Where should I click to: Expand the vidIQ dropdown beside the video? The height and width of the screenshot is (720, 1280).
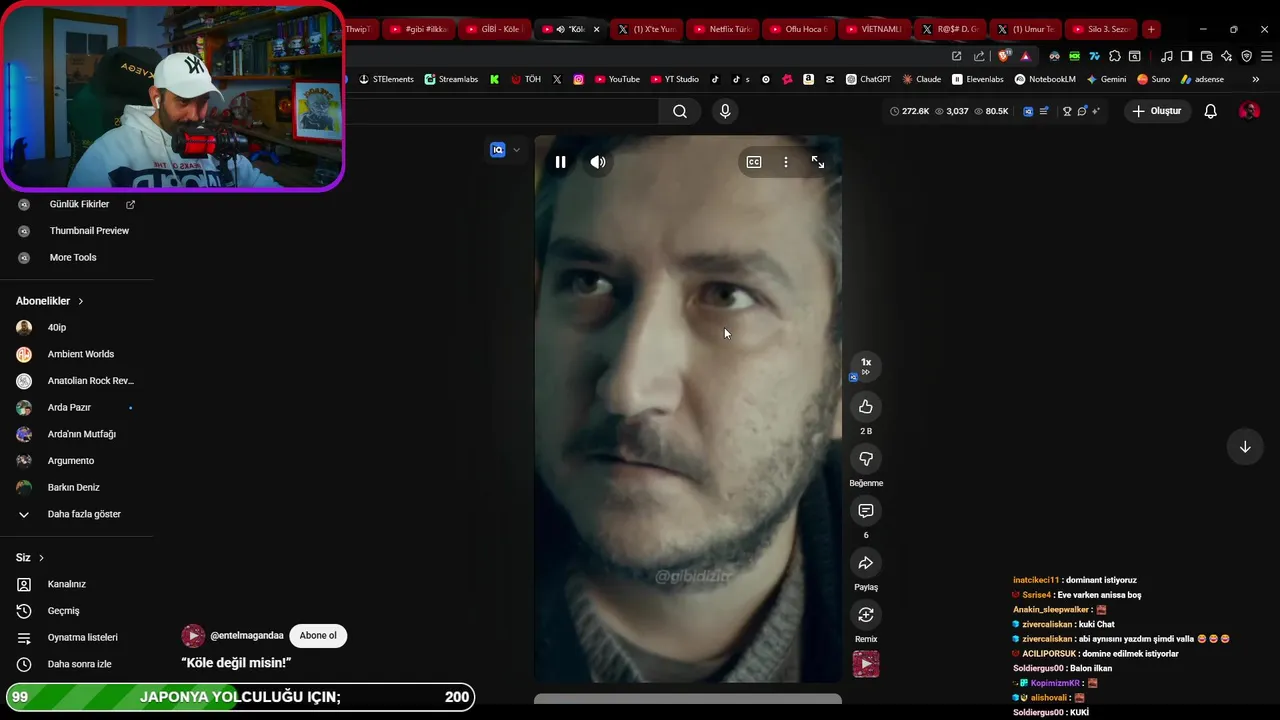[516, 150]
